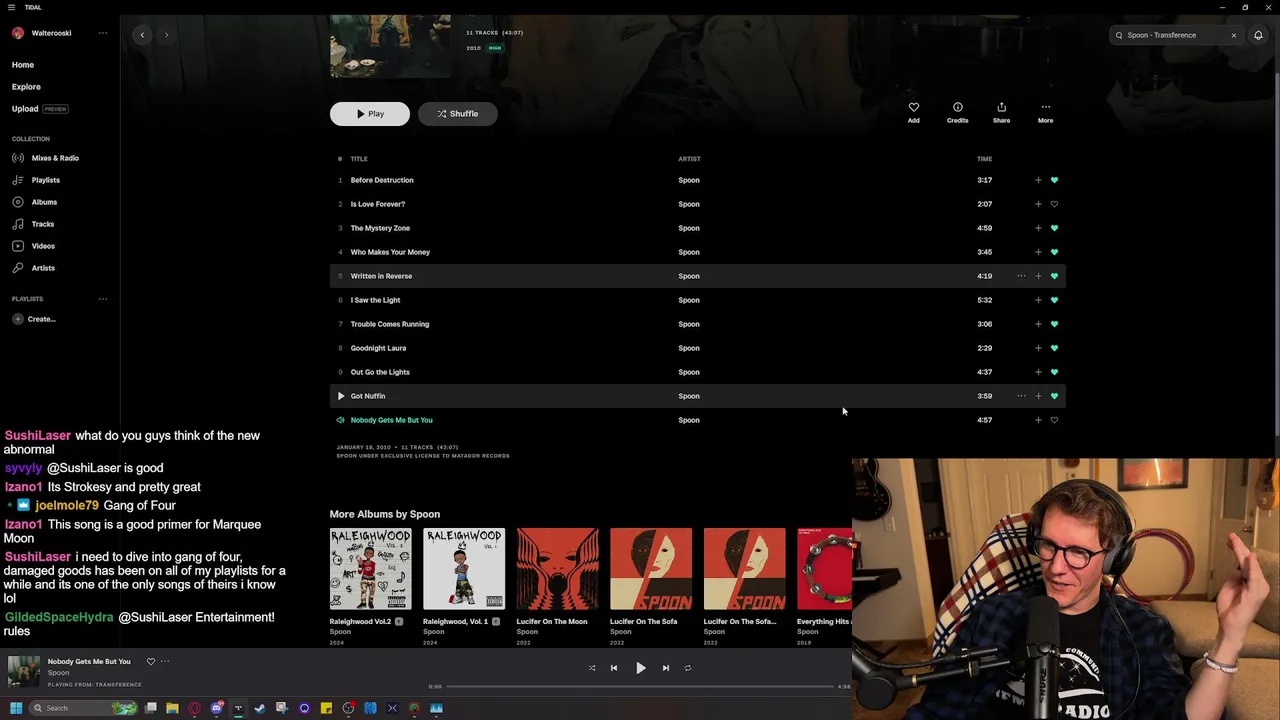Favorite Nobody Gets Me But You row

coord(1054,420)
